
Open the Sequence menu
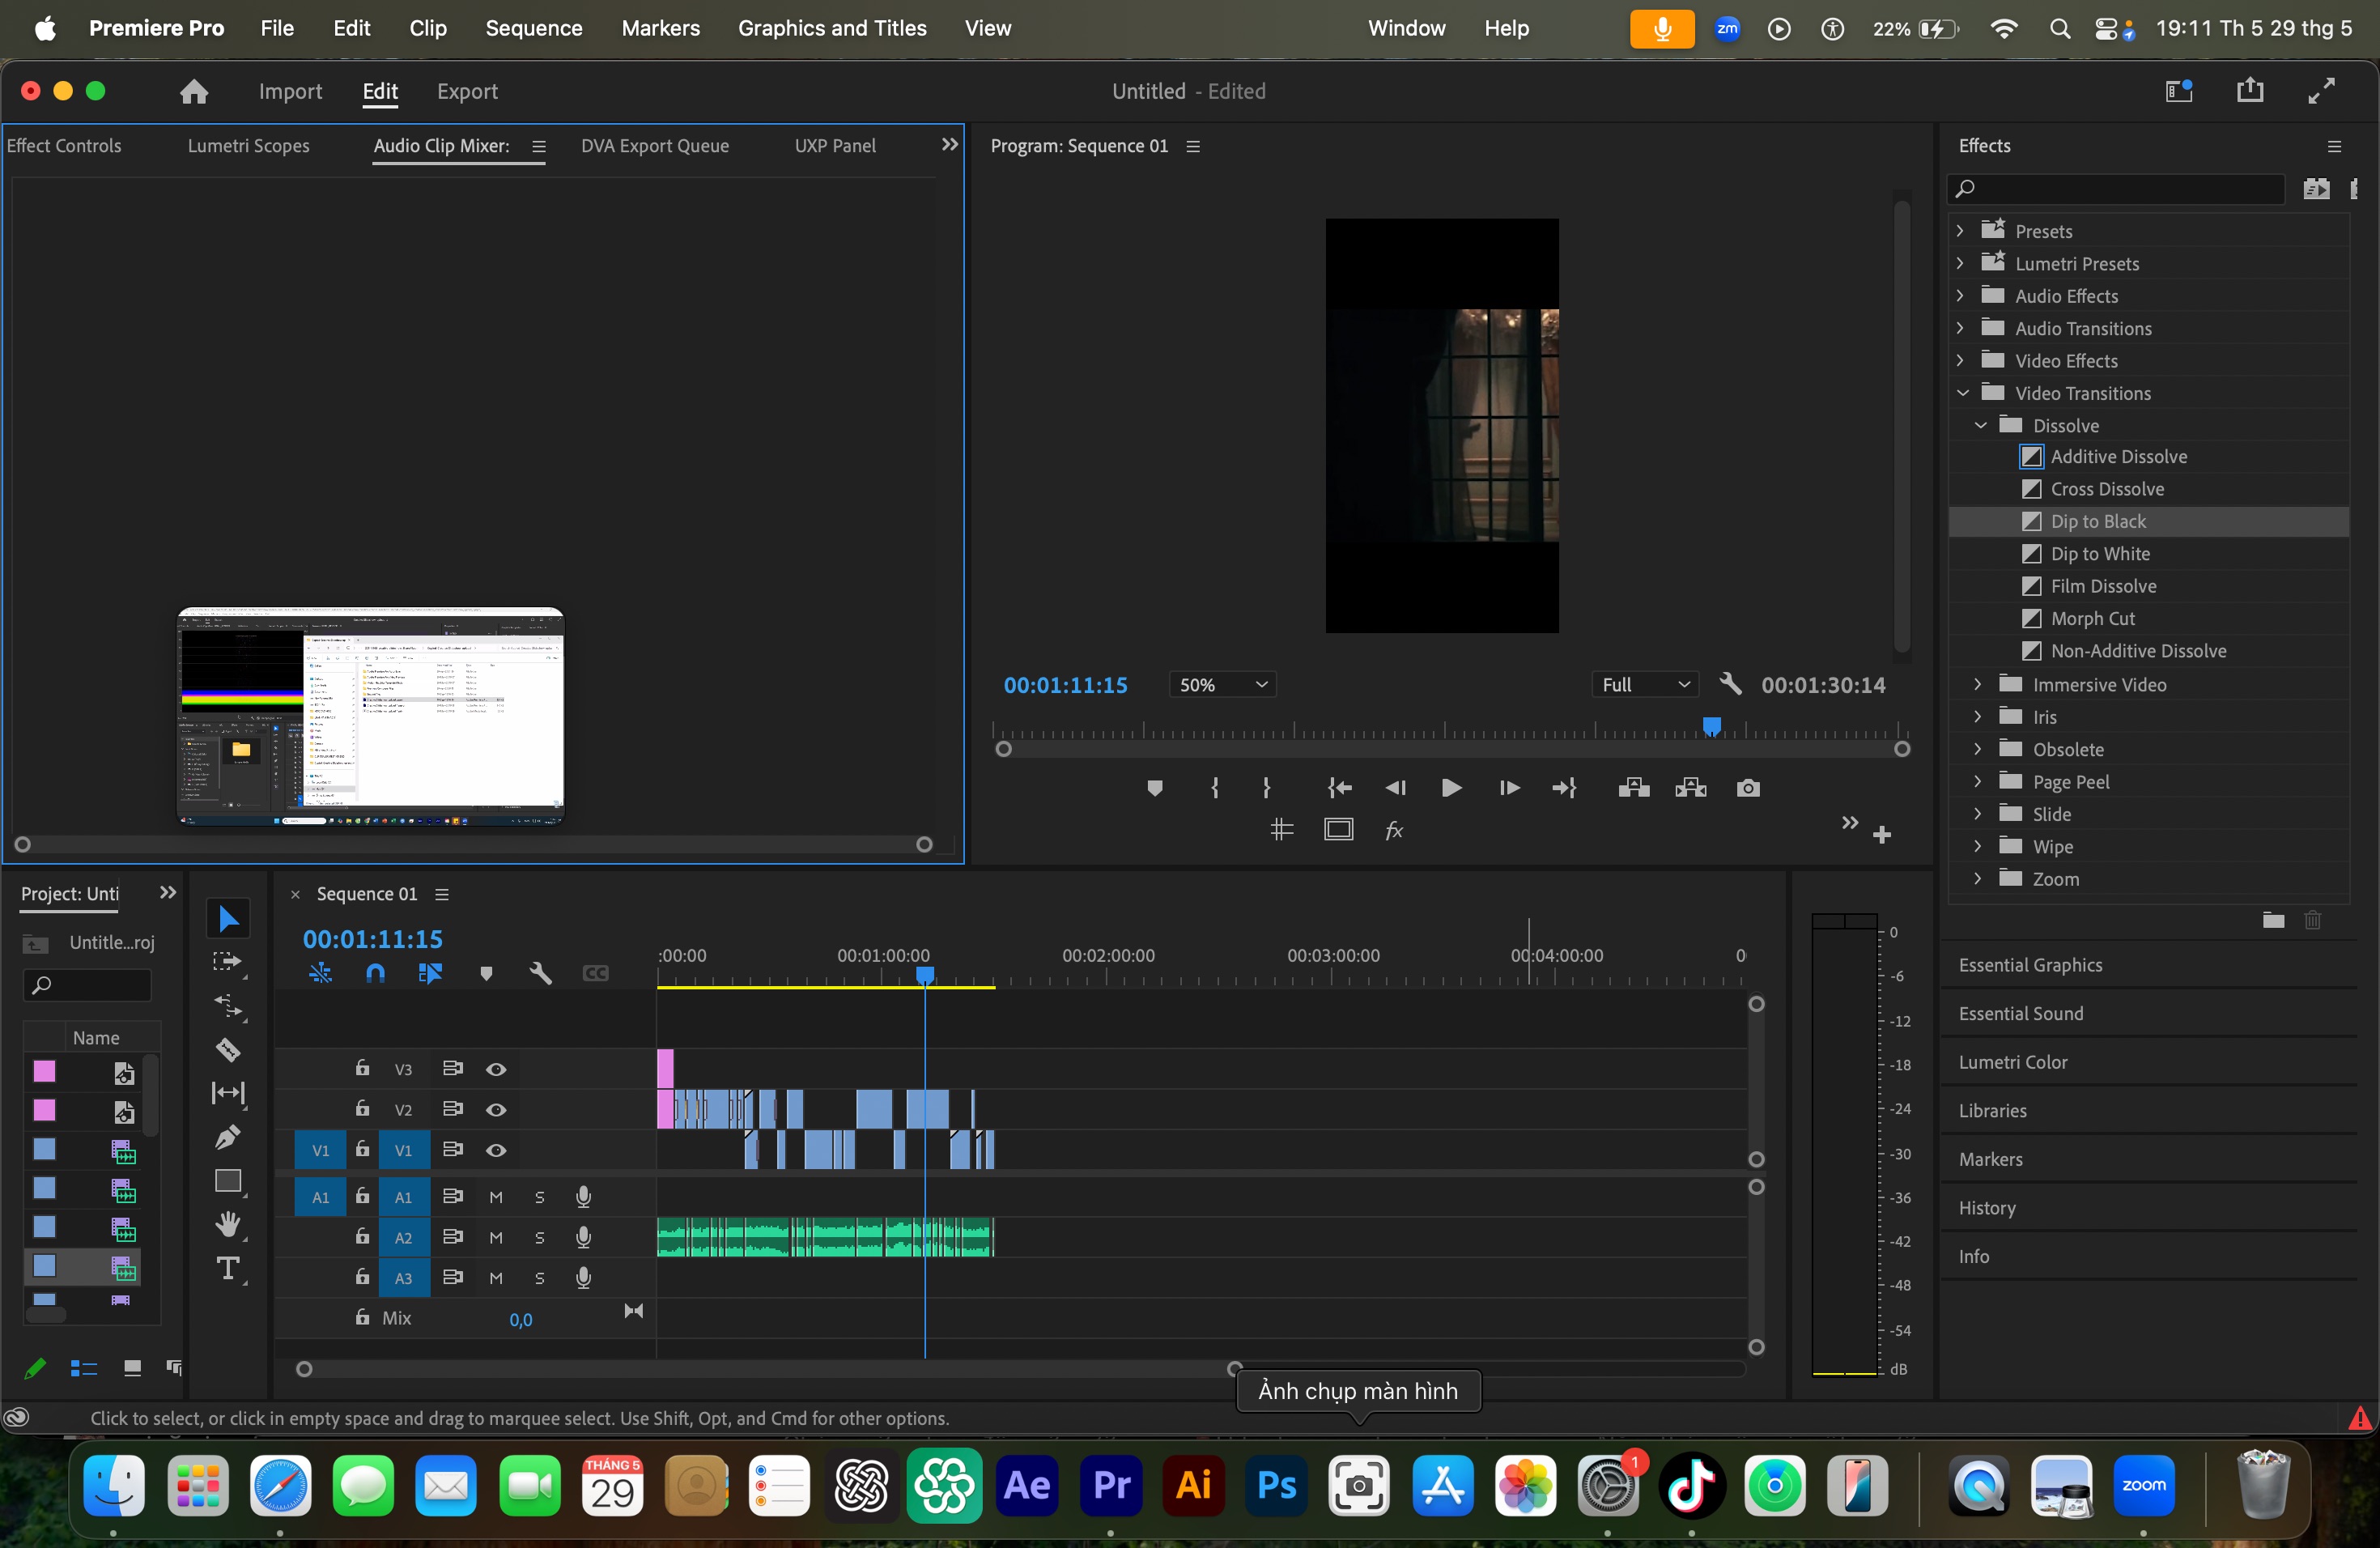(534, 28)
